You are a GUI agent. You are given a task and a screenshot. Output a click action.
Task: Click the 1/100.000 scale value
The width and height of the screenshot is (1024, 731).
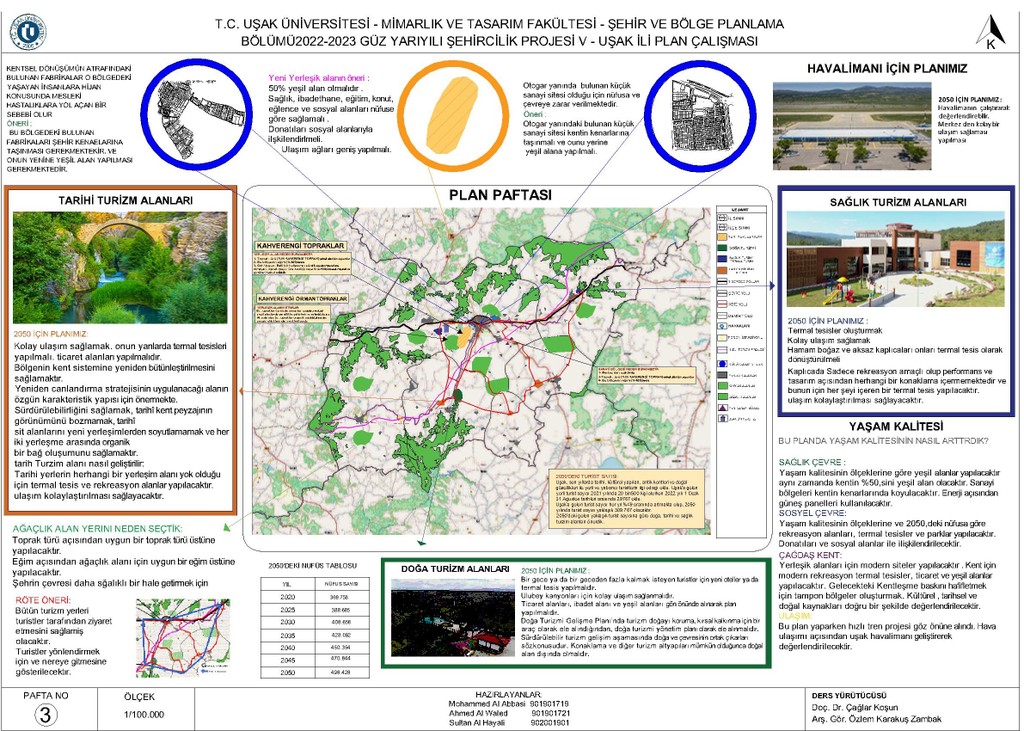[144, 715]
